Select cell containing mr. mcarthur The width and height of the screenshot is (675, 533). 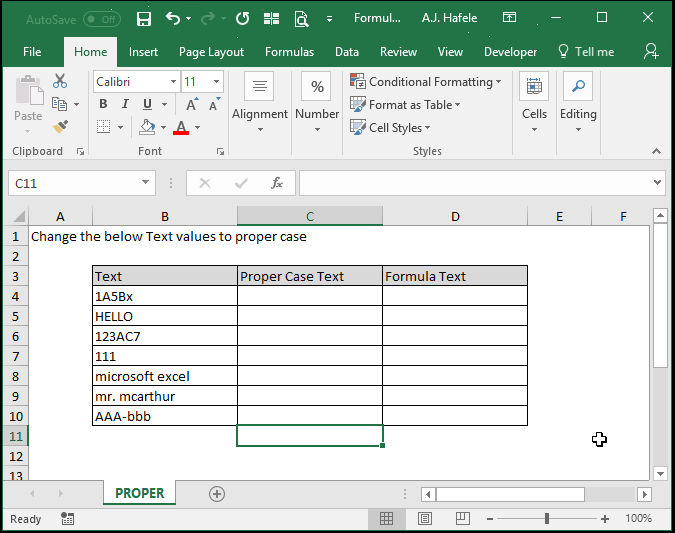(165, 396)
